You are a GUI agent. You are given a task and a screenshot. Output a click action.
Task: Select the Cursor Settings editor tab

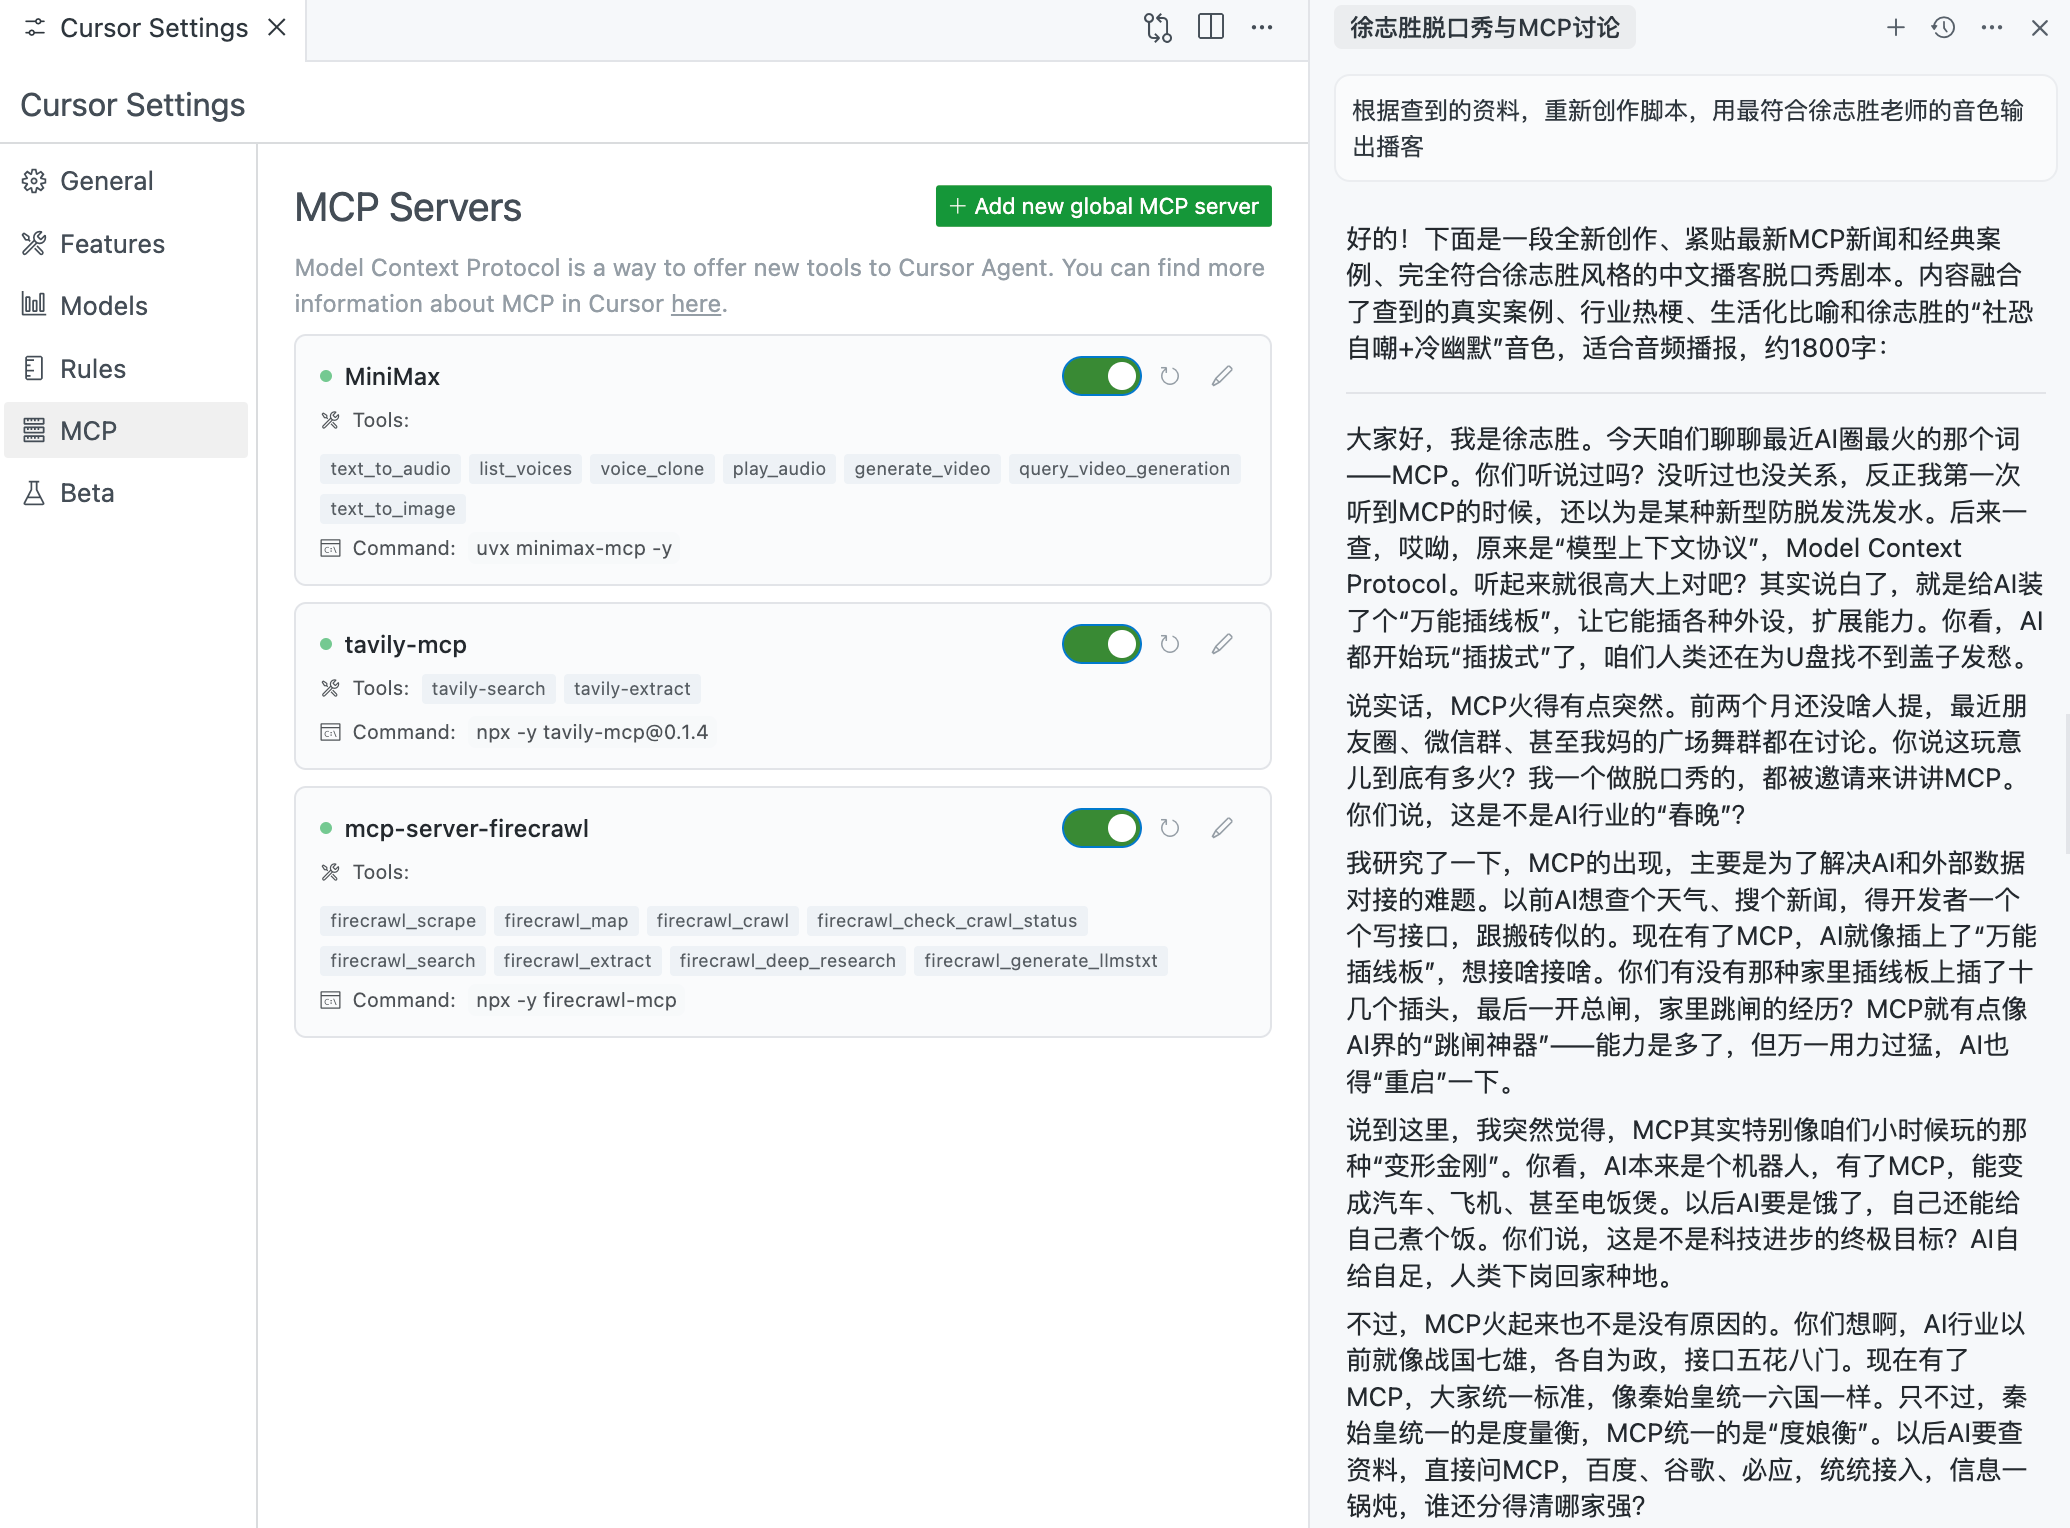(153, 28)
